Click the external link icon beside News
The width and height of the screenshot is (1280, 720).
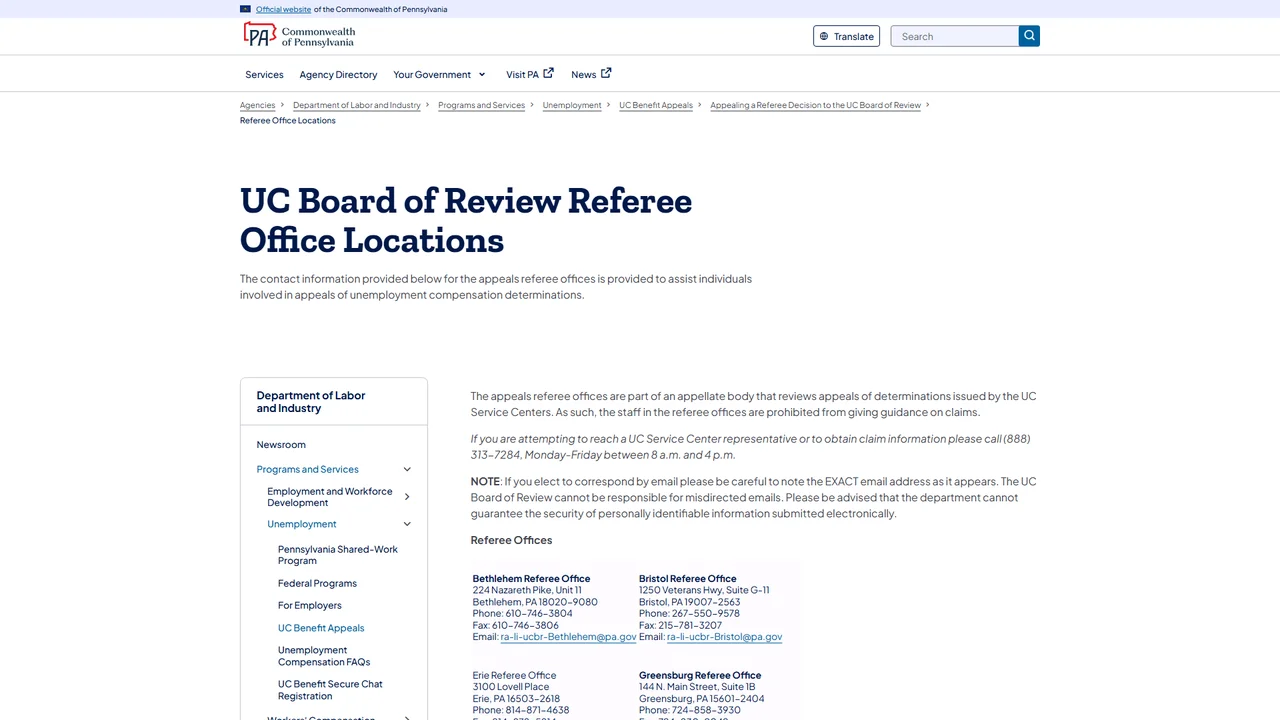tap(606, 73)
